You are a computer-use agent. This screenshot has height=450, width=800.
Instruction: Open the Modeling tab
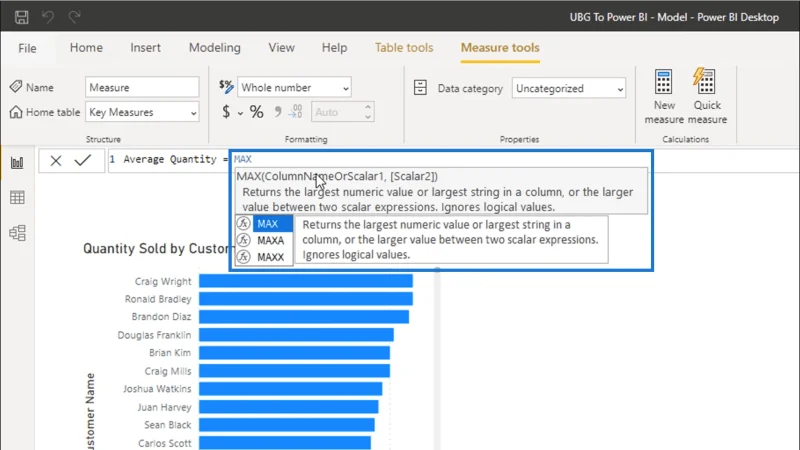[x=215, y=47]
